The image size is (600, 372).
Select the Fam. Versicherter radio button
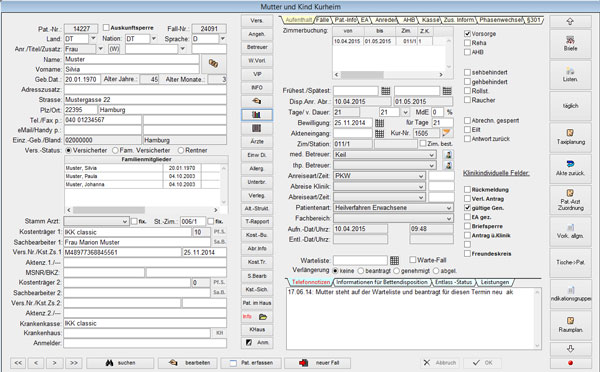click(115, 150)
